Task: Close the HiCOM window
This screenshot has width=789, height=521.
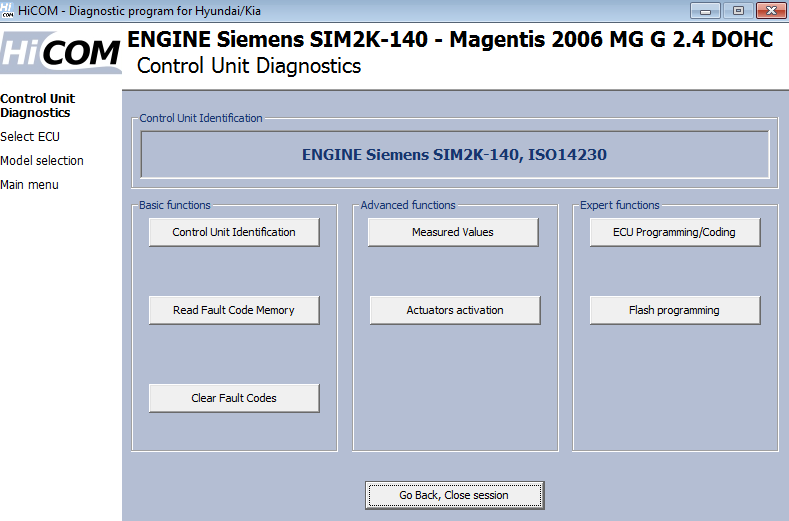Action: tap(771, 11)
